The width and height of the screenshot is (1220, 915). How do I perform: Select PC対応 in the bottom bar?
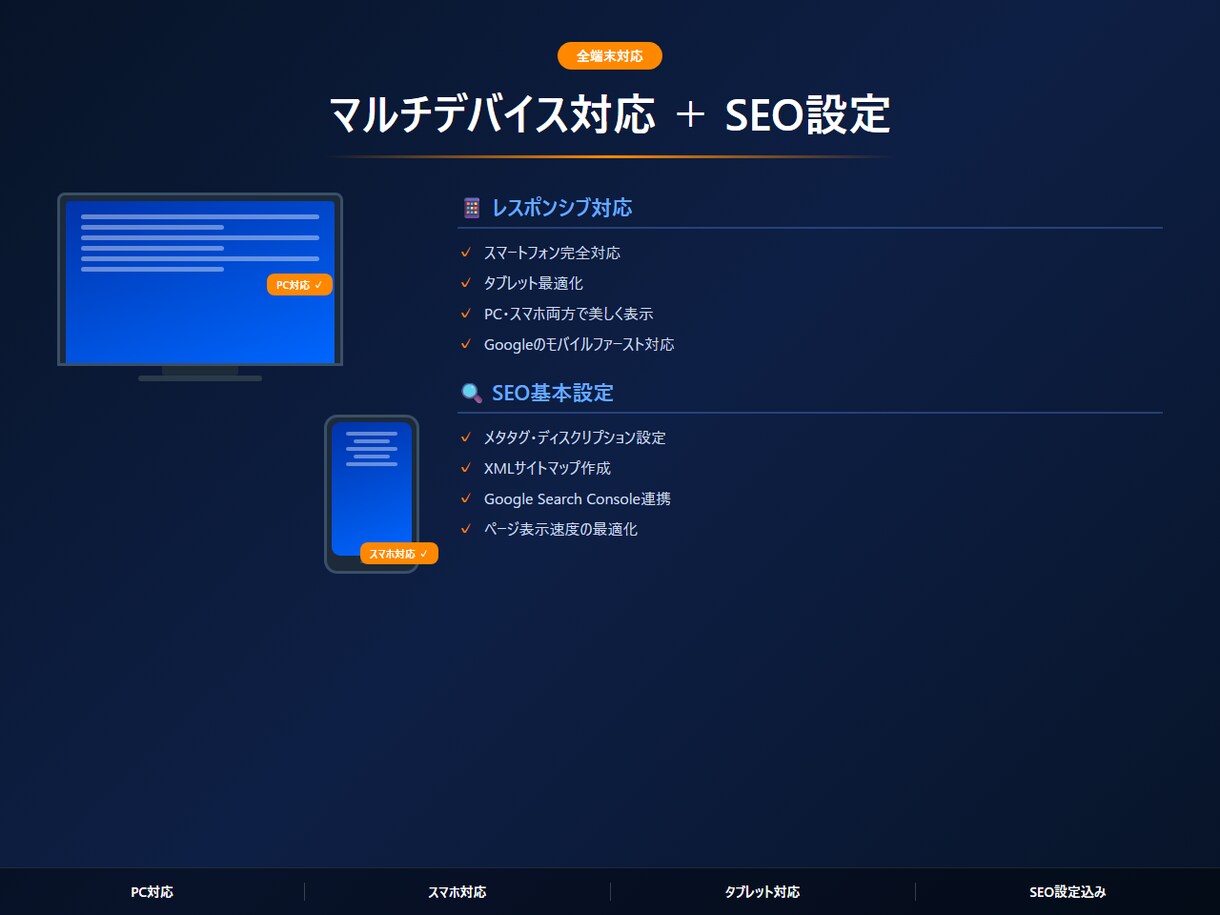tap(152, 892)
